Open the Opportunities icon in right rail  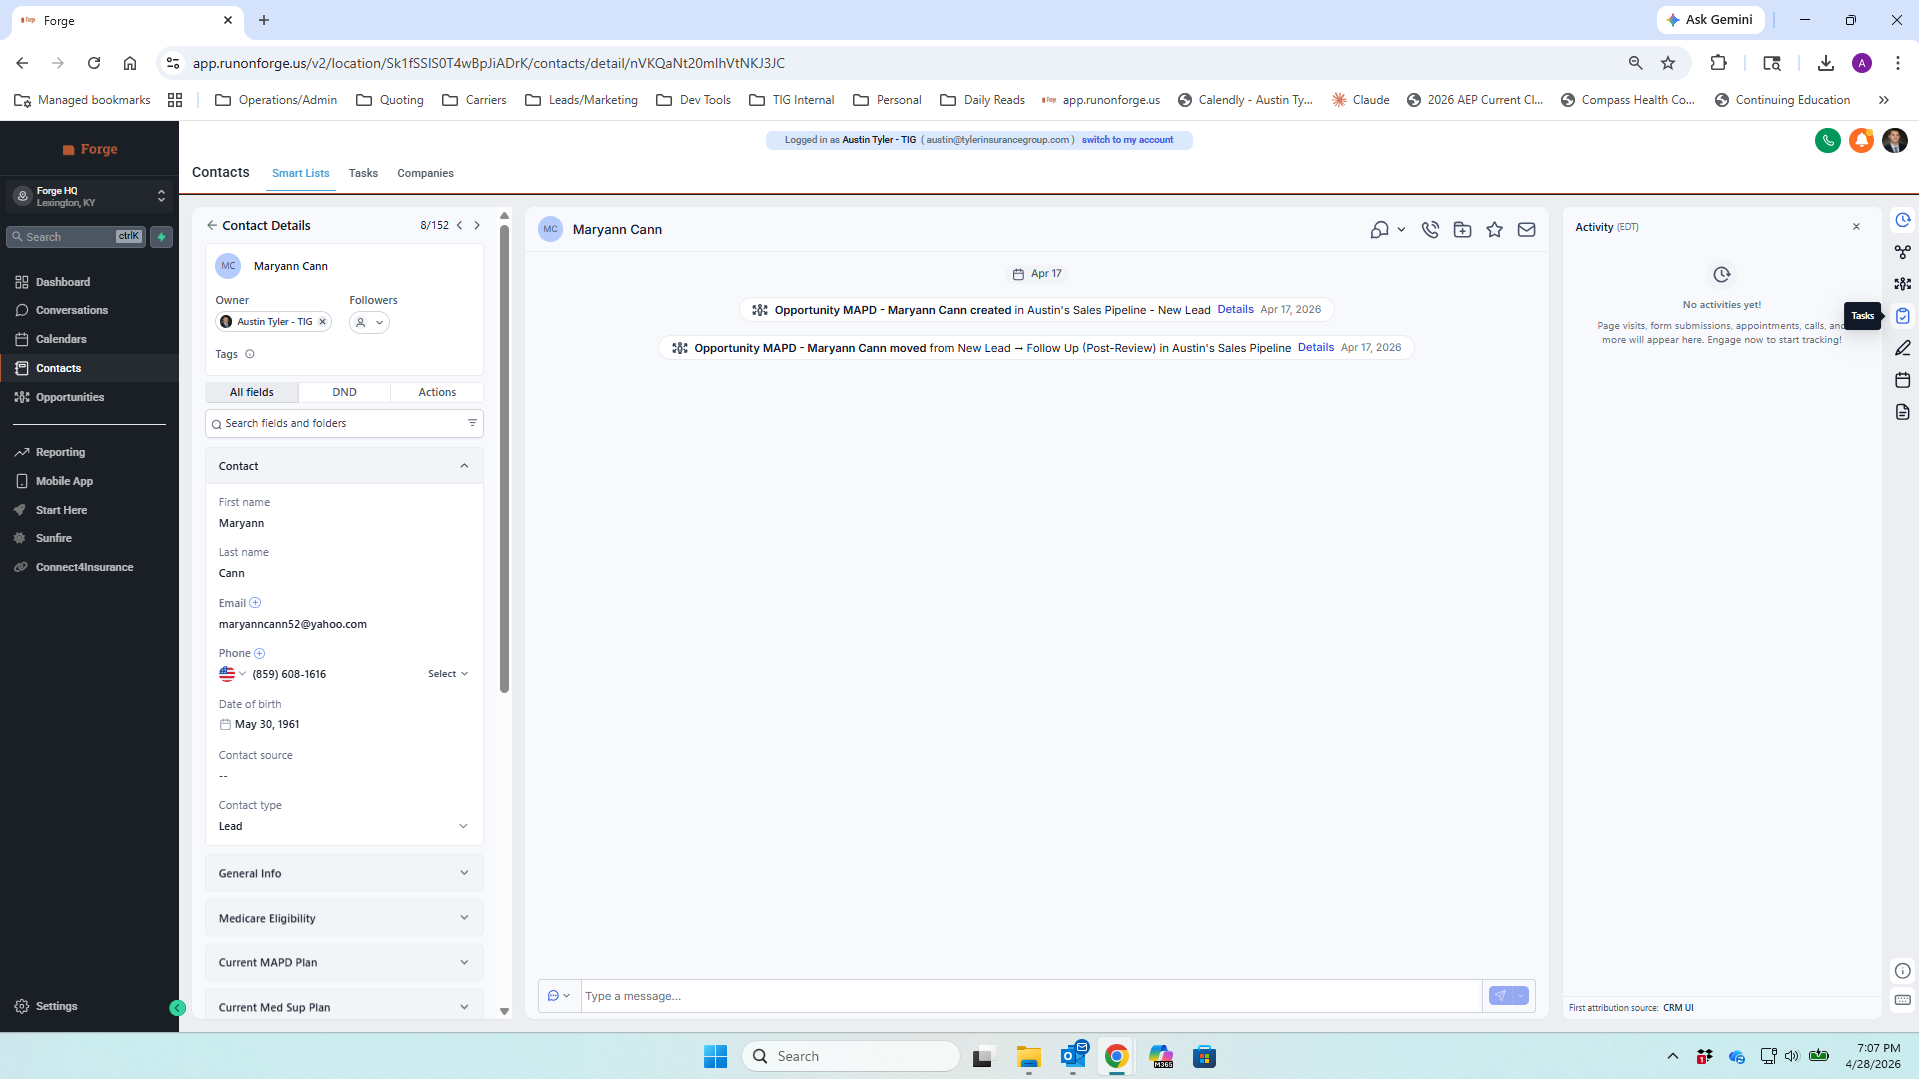pos(1902,284)
